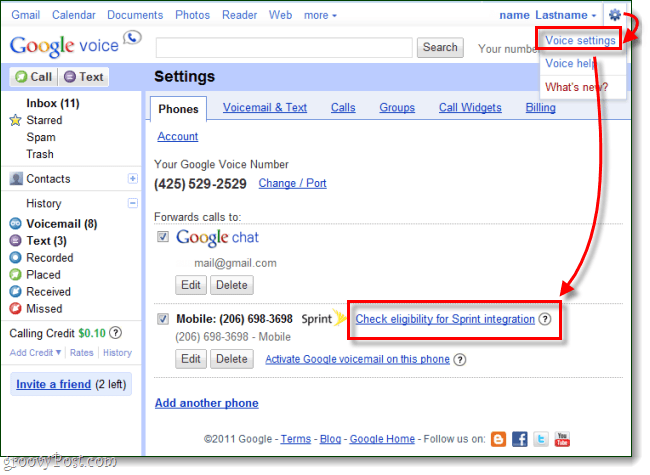Open Web in top navigation
Viewport: 650px width, 475px height.
(280, 15)
